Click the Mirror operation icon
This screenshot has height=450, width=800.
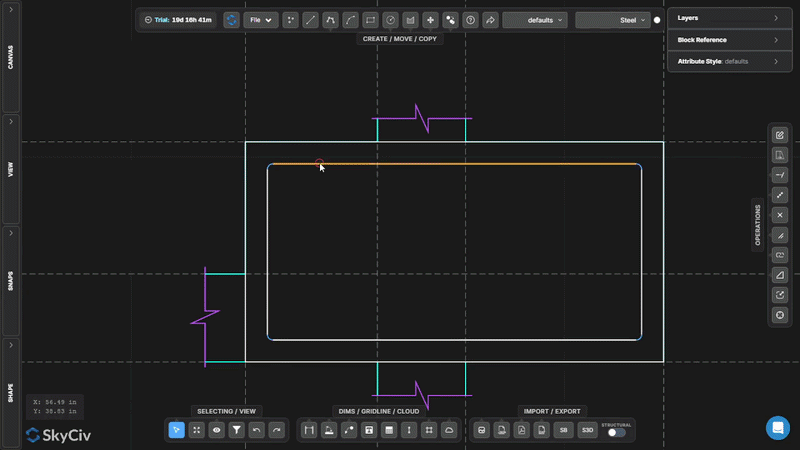pos(780,155)
